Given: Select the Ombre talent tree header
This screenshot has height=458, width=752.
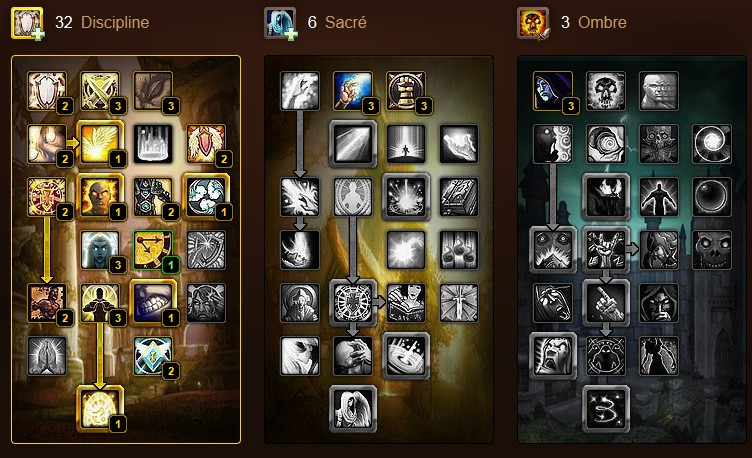Looking at the screenshot, I should (x=602, y=22).
